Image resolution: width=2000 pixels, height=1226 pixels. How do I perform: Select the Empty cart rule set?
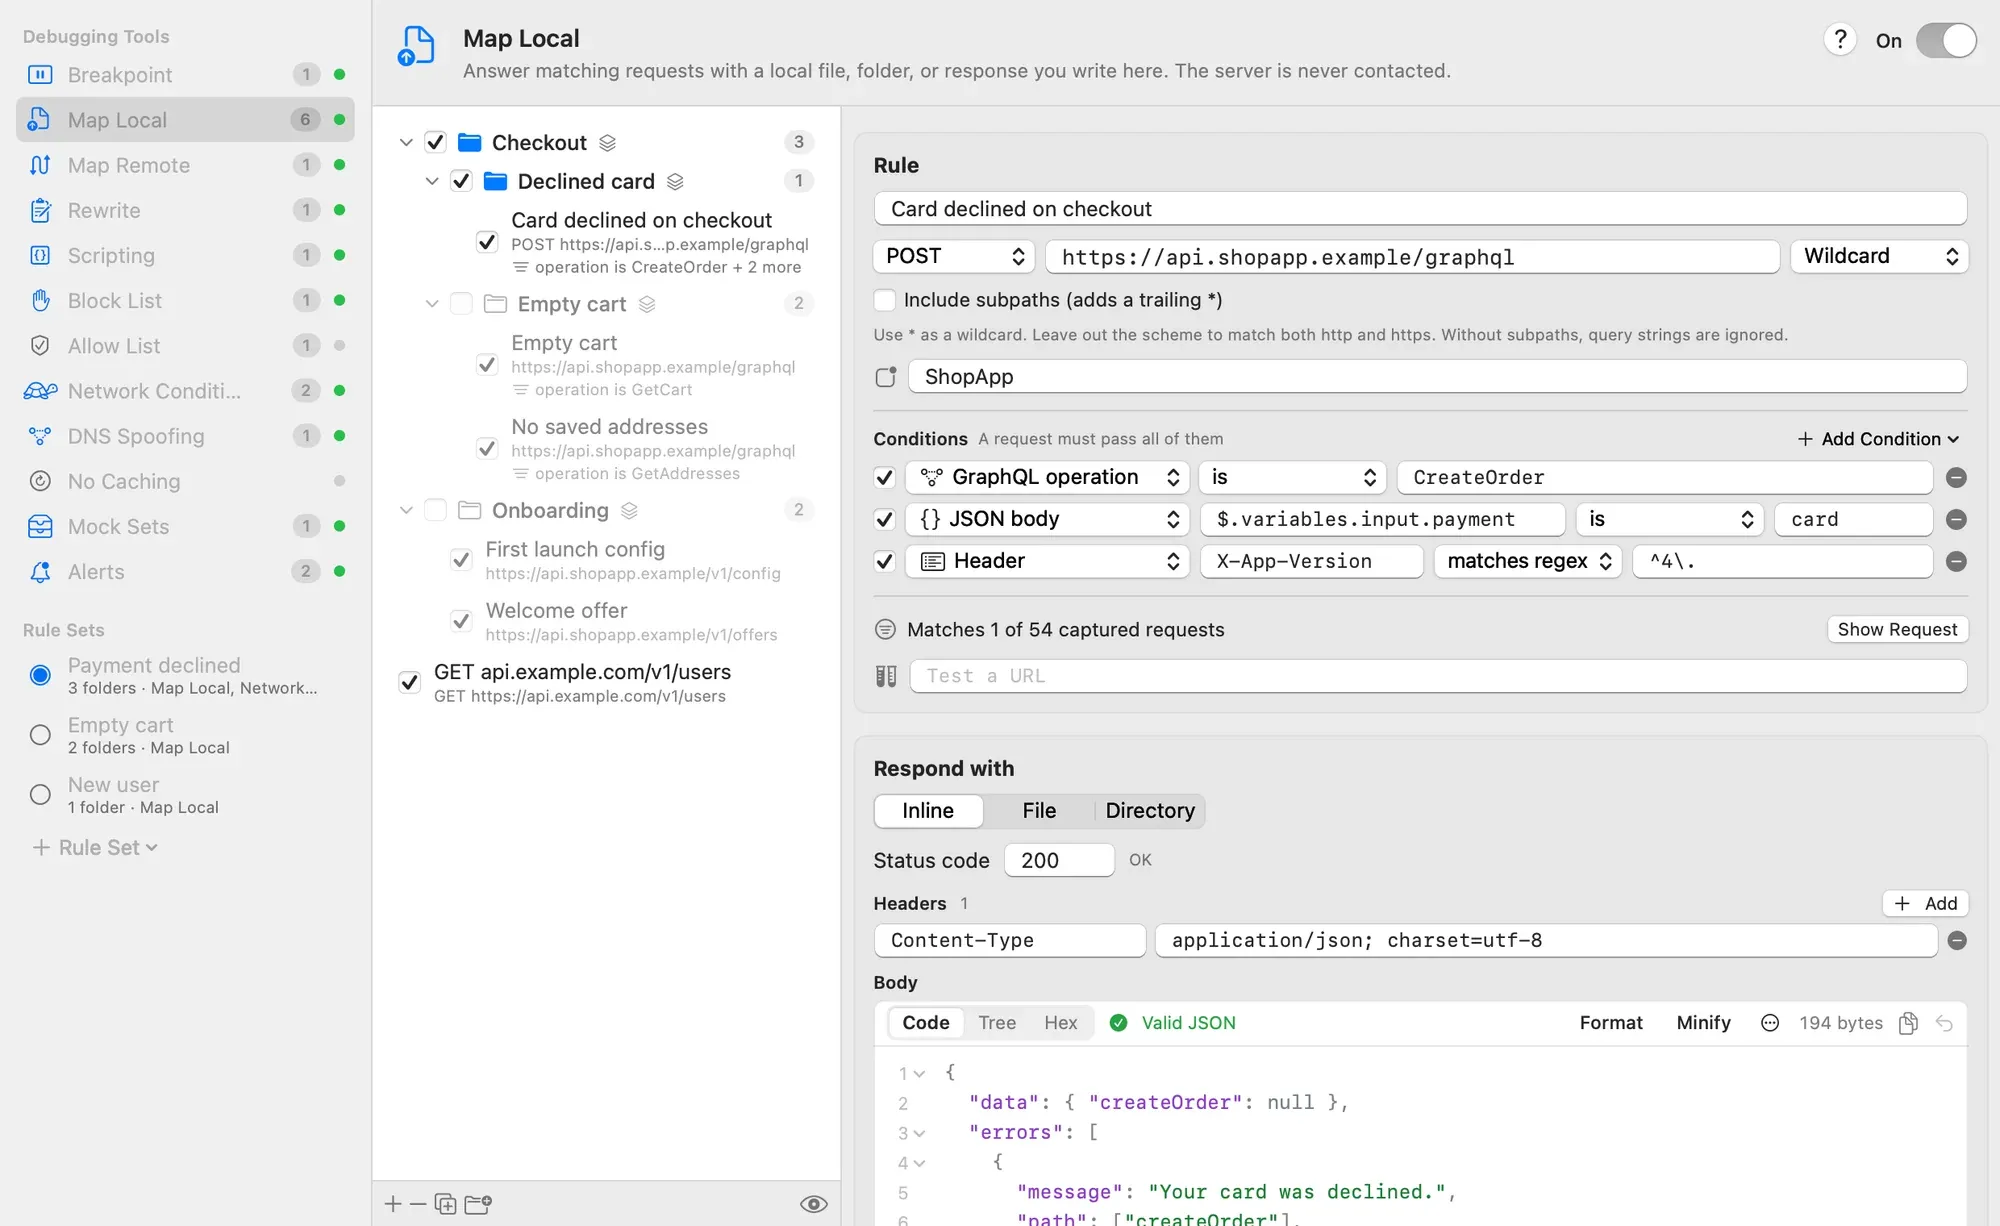pos(40,735)
